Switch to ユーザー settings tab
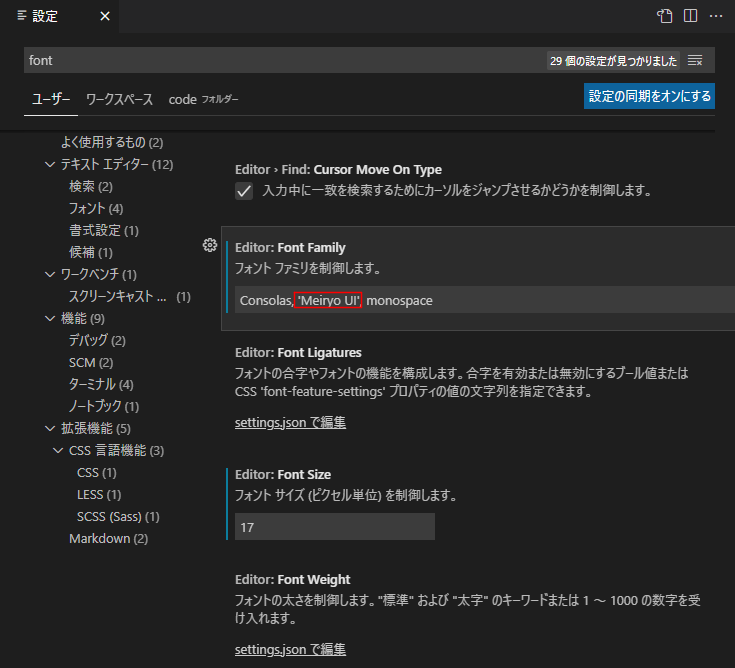Screen dimensions: 735x668 pyautogui.click(x=51, y=99)
